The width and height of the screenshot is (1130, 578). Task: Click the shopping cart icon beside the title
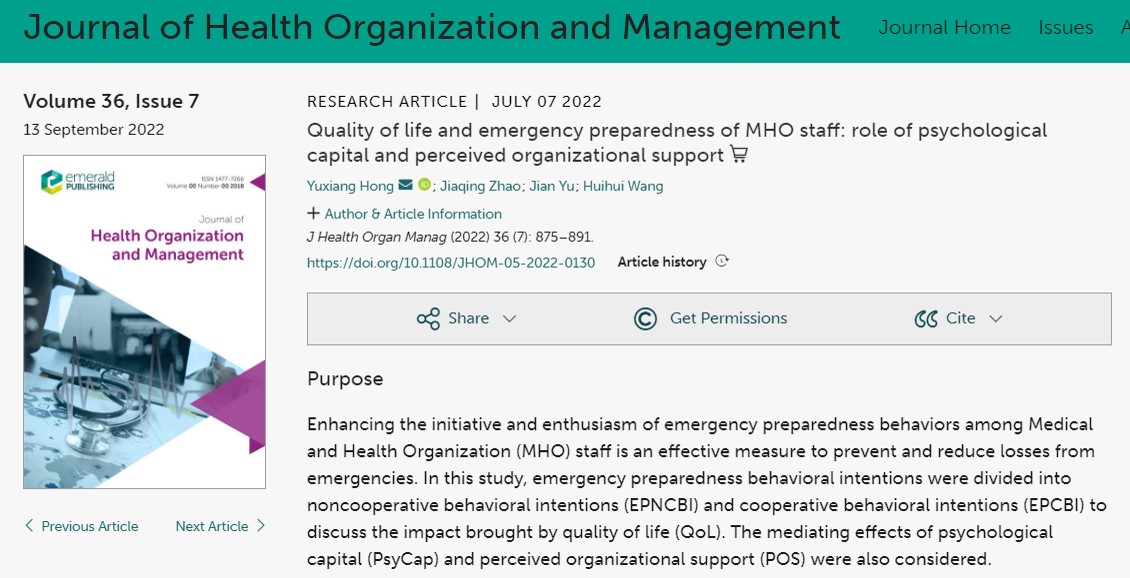(739, 155)
